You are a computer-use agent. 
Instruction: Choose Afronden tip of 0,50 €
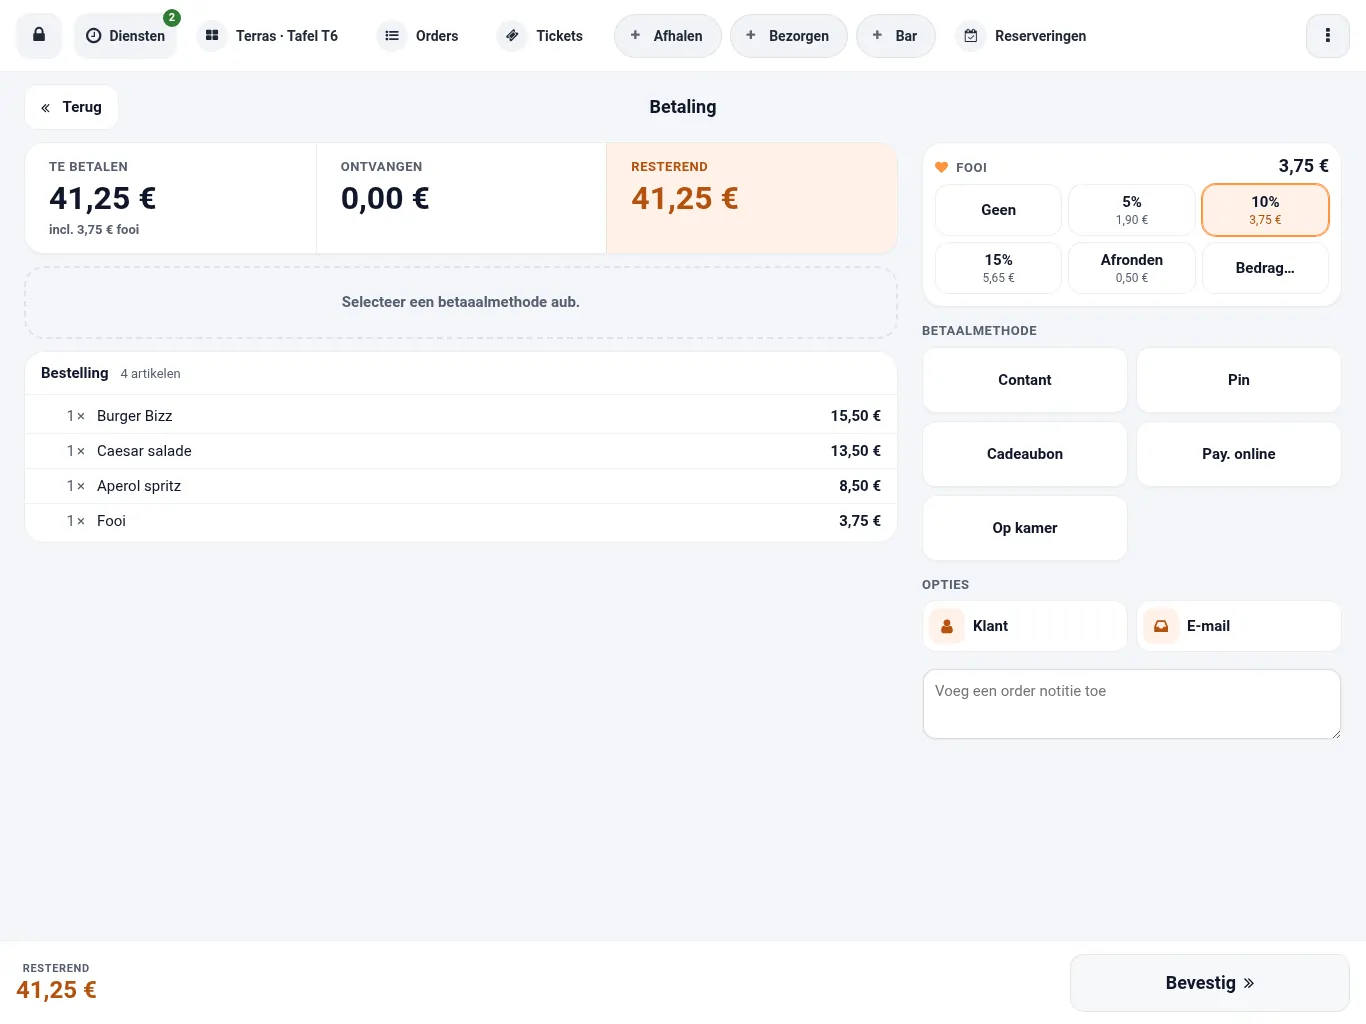pyautogui.click(x=1132, y=268)
